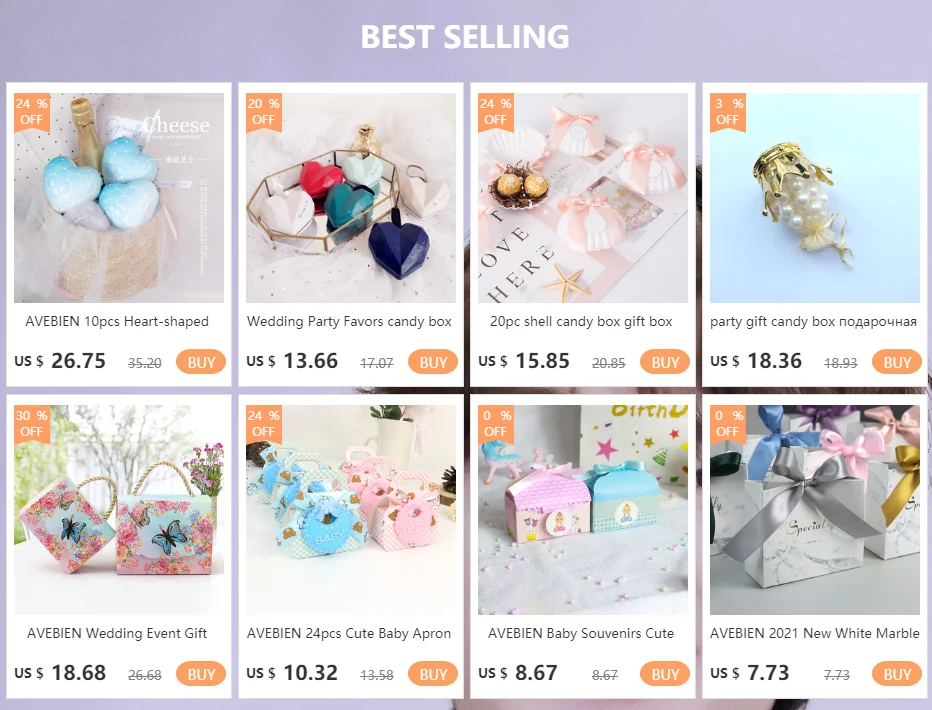Click BUY for AVEBIEN 10pcs Heart-shaped item
The height and width of the screenshot is (710, 932).
pos(201,362)
